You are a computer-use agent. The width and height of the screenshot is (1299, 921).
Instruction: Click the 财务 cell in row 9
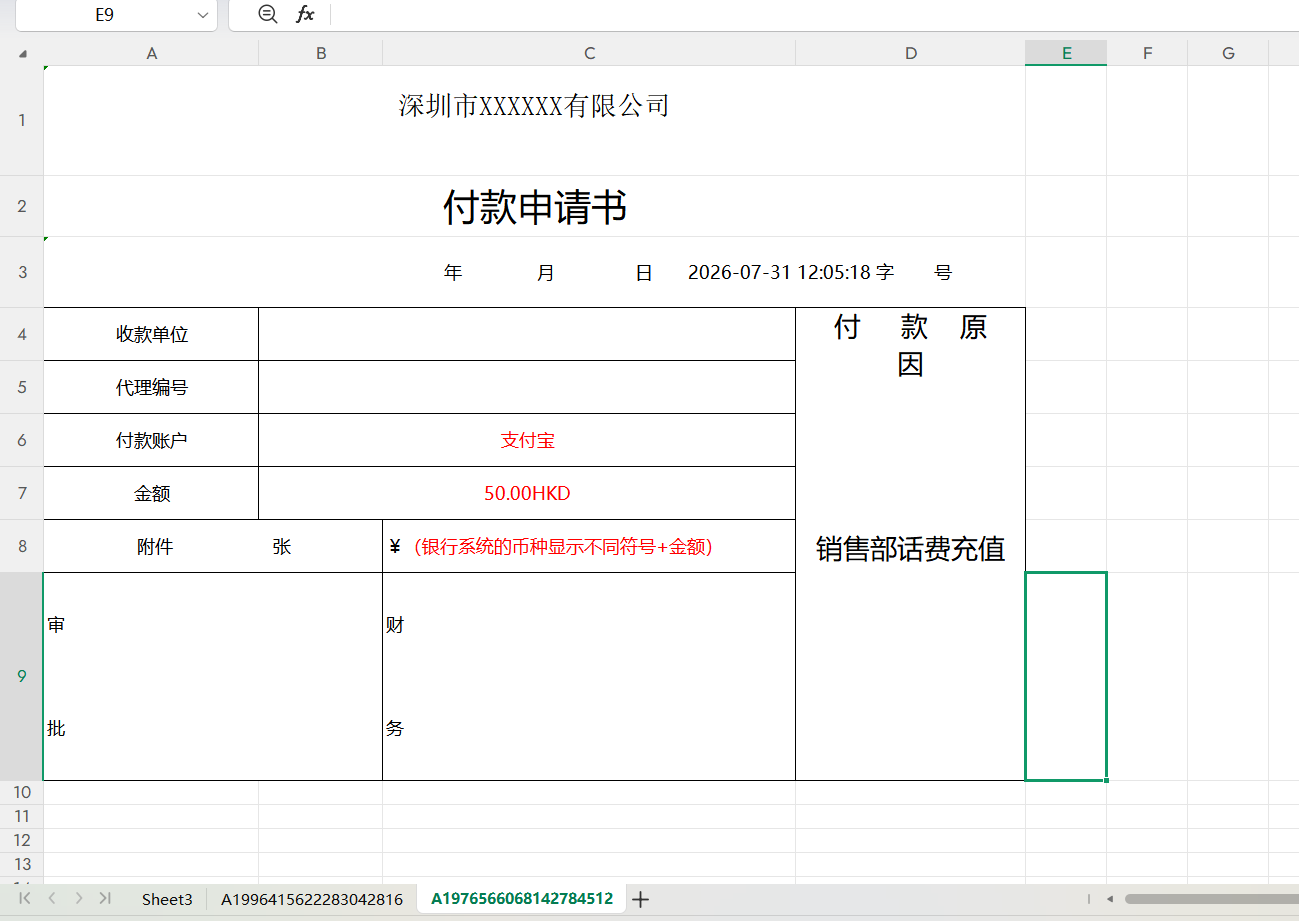click(589, 676)
